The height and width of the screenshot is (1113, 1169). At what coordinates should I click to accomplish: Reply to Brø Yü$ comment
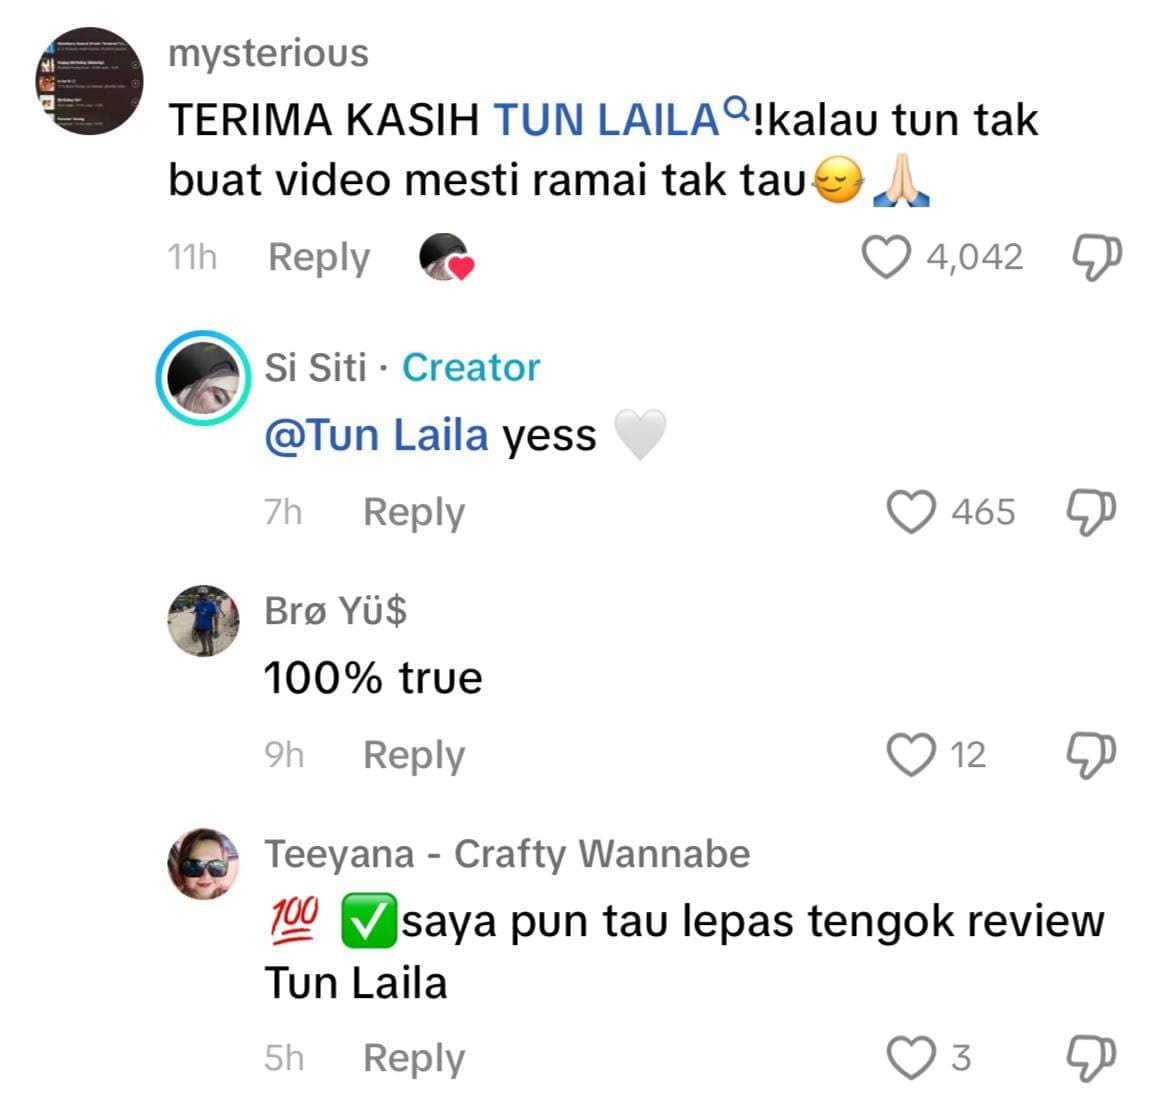pyautogui.click(x=414, y=756)
